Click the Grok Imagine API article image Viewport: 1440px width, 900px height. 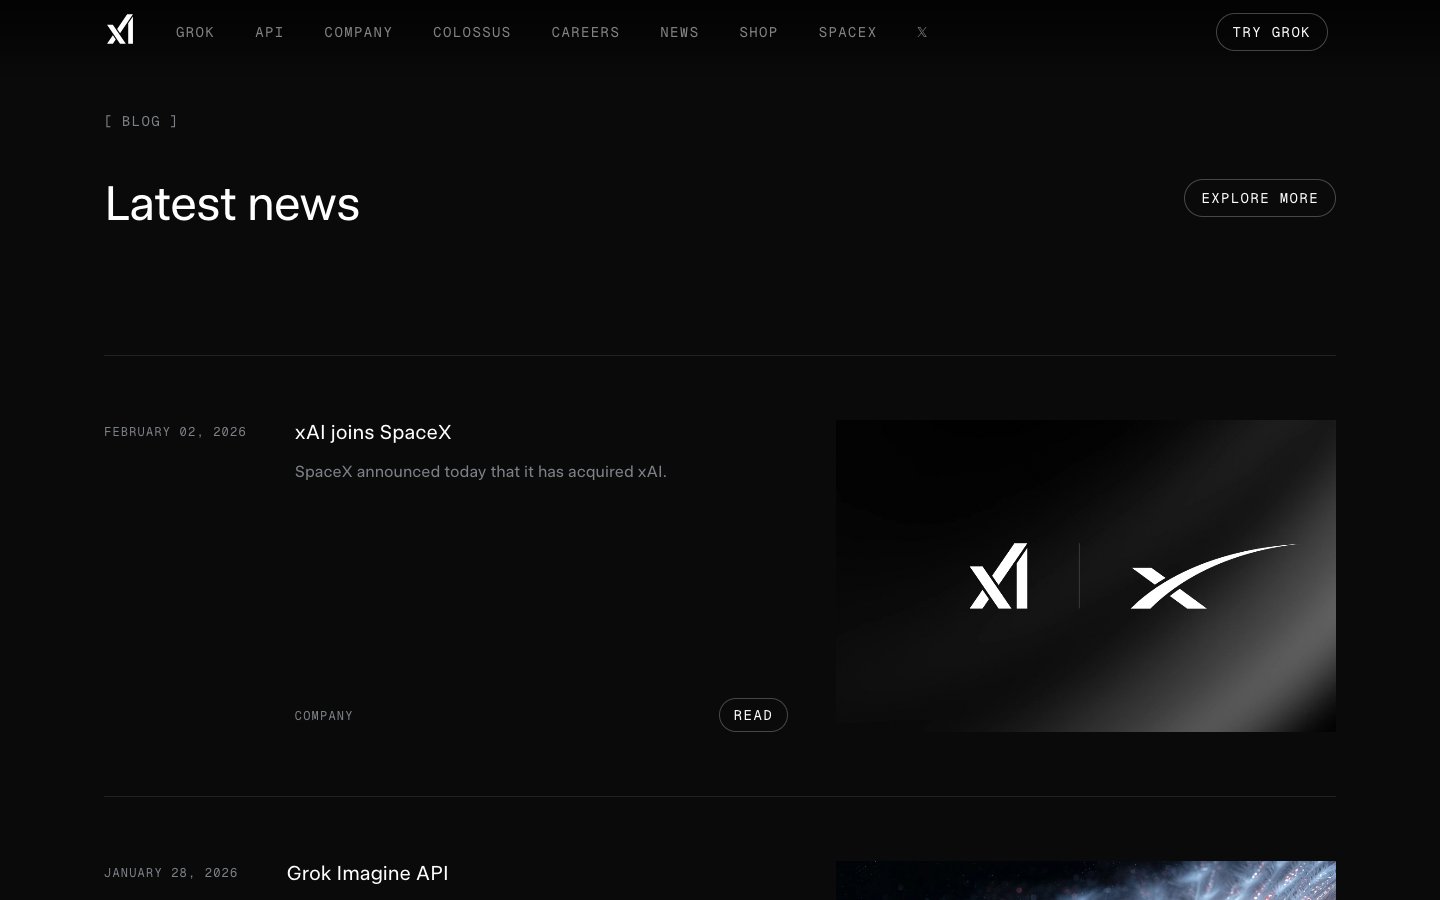pos(1085,881)
